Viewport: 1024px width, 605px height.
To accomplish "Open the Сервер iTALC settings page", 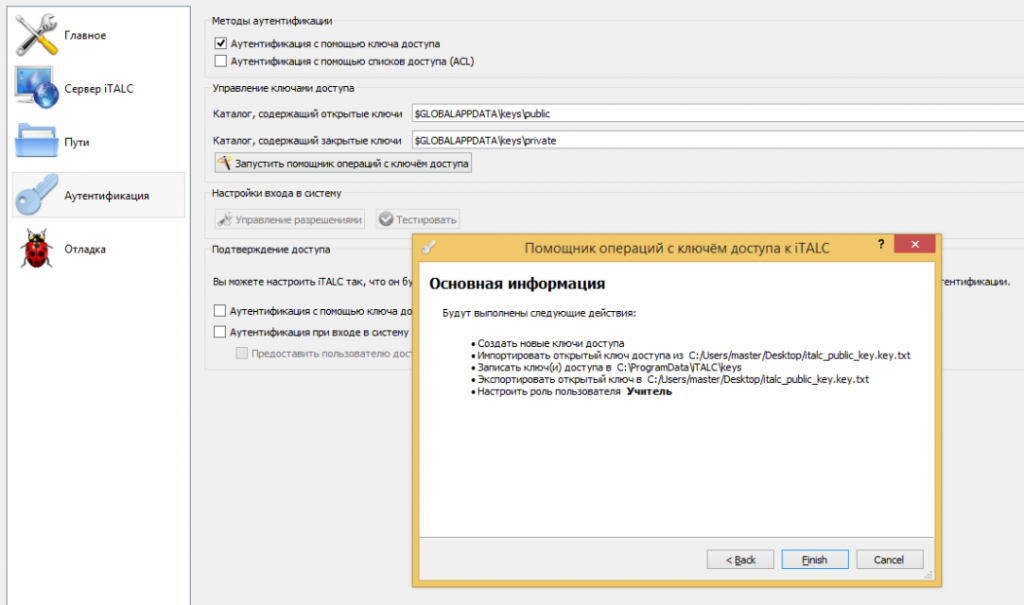I will pos(98,89).
